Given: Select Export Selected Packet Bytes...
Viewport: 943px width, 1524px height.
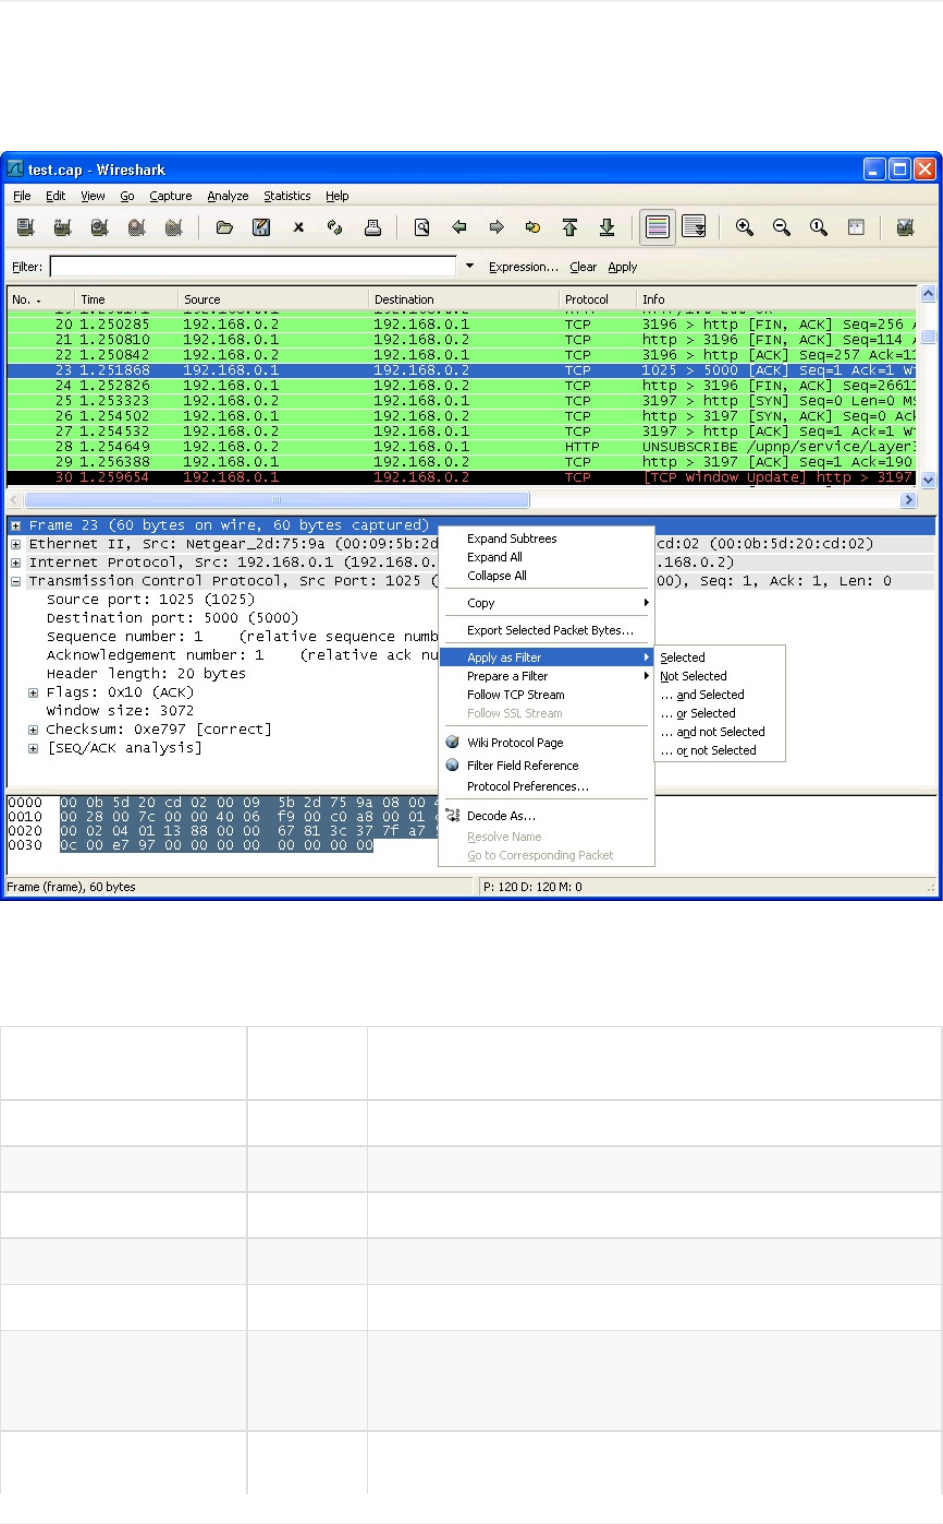Looking at the screenshot, I should (546, 630).
